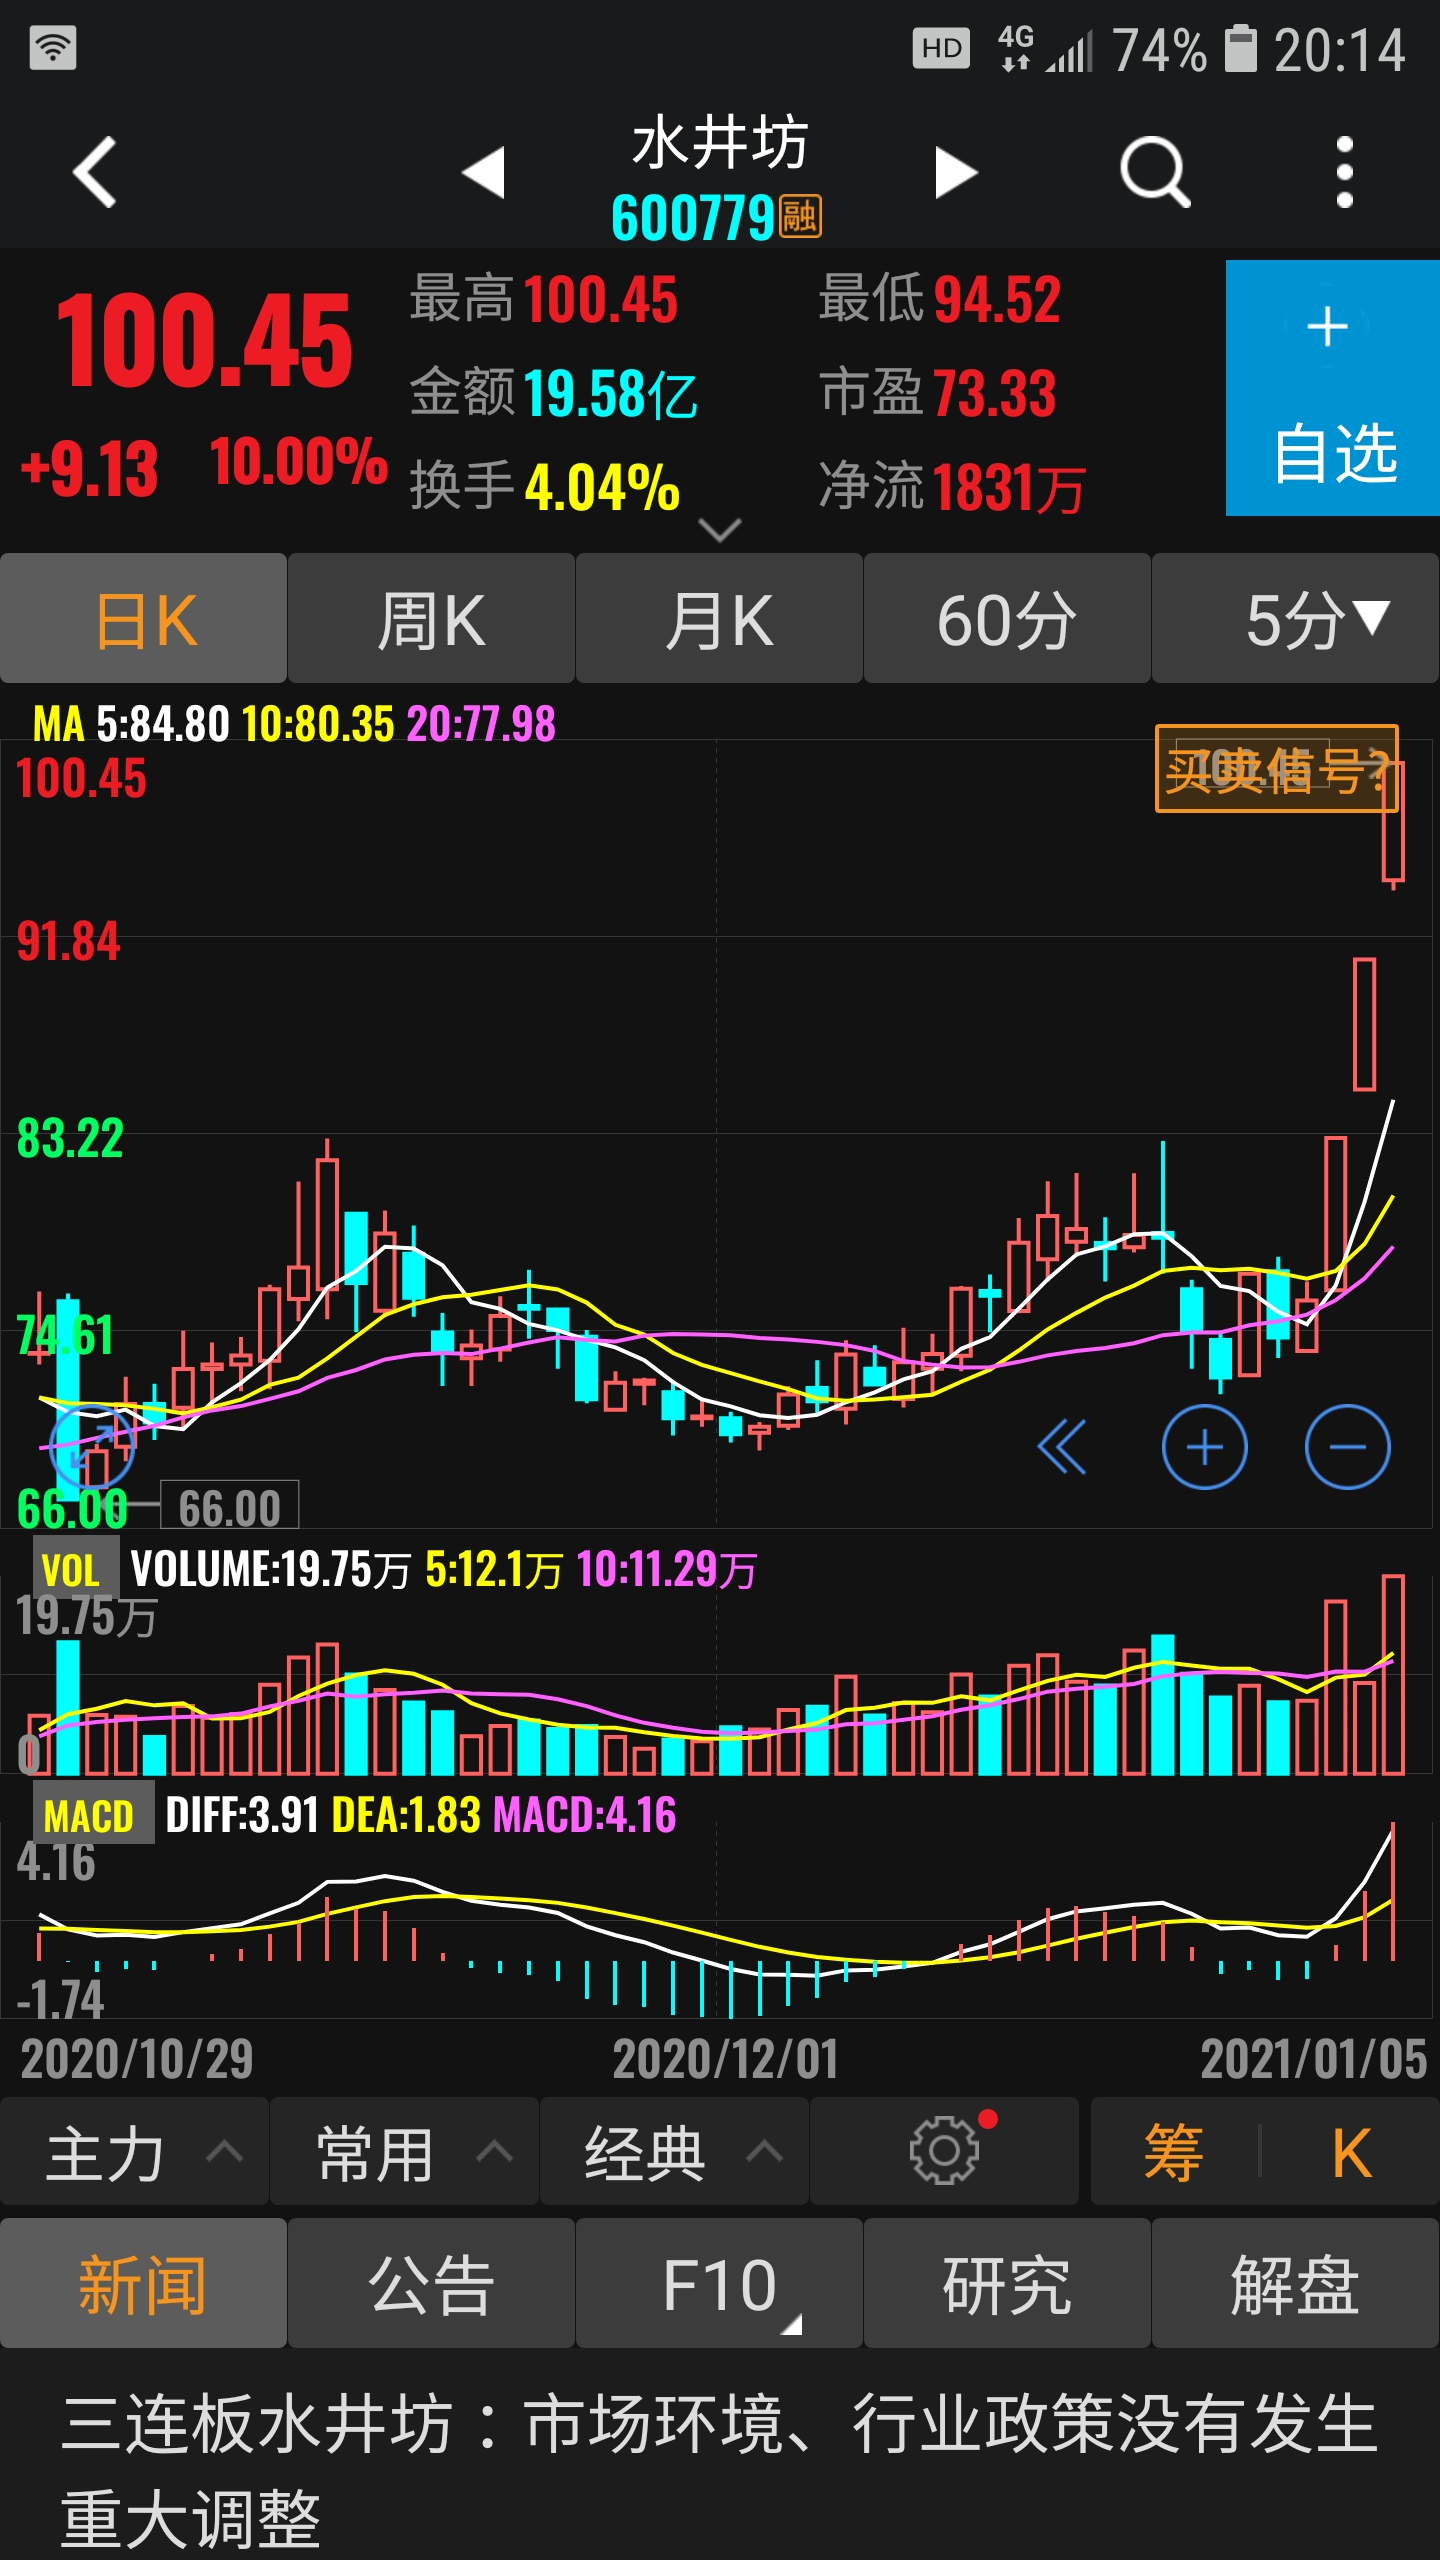The width and height of the screenshot is (1440, 2560).
Task: Tap the 10.00% change value
Action: pyautogui.click(x=298, y=462)
